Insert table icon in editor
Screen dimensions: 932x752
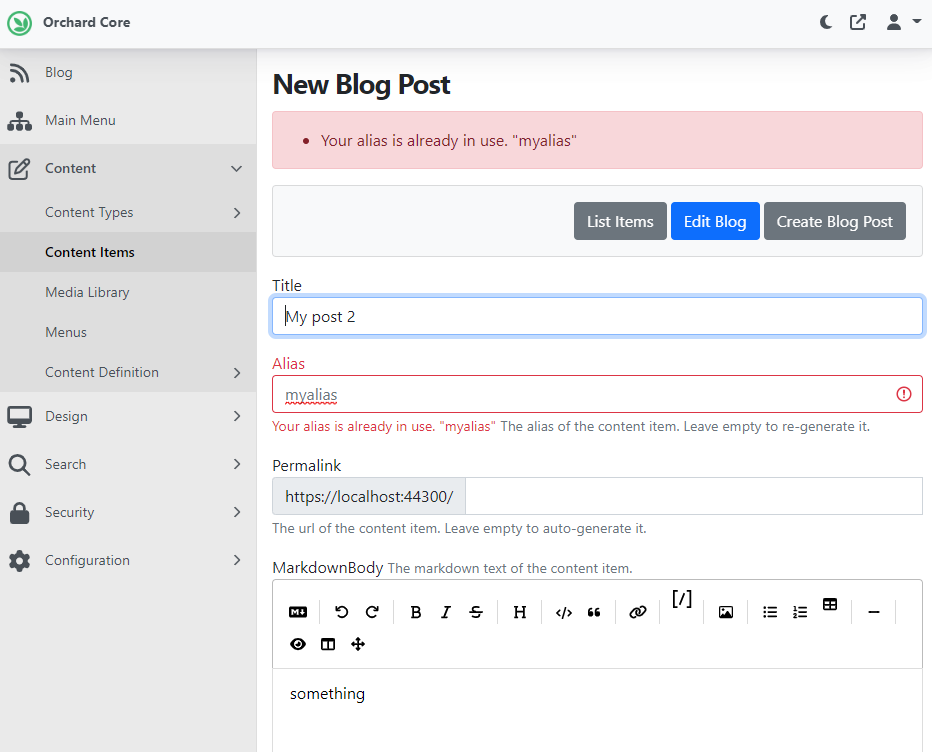pyautogui.click(x=830, y=605)
